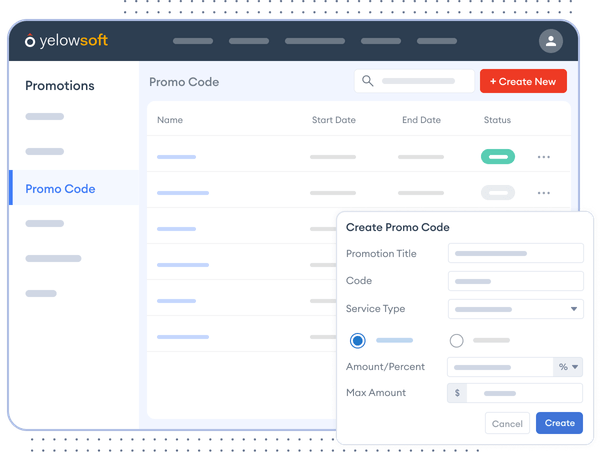Open the percent unit dropdown

[x=568, y=367]
